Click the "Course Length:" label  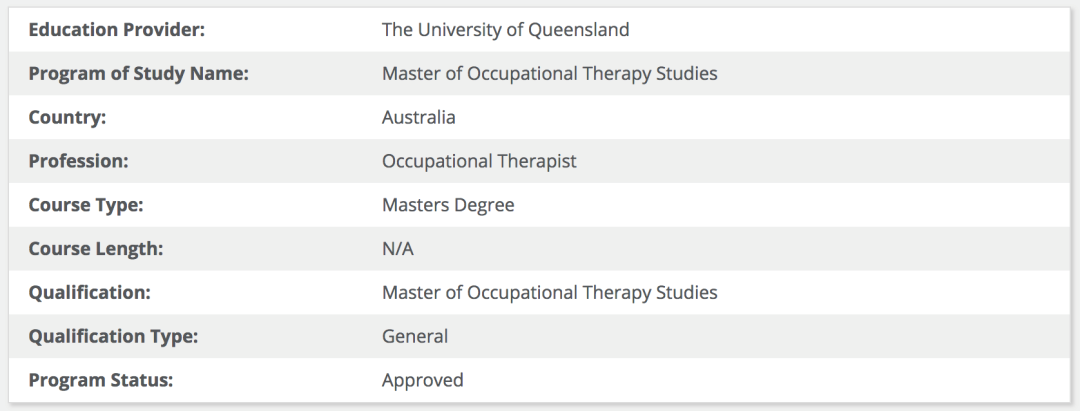95,249
